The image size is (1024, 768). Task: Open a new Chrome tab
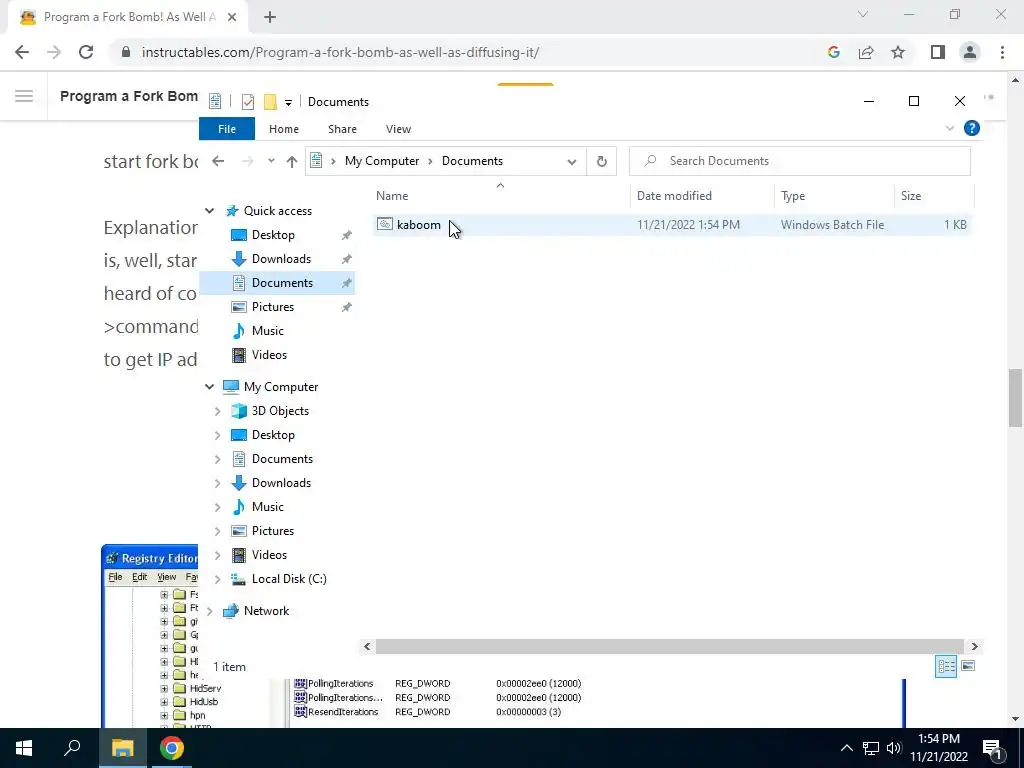[x=270, y=17]
